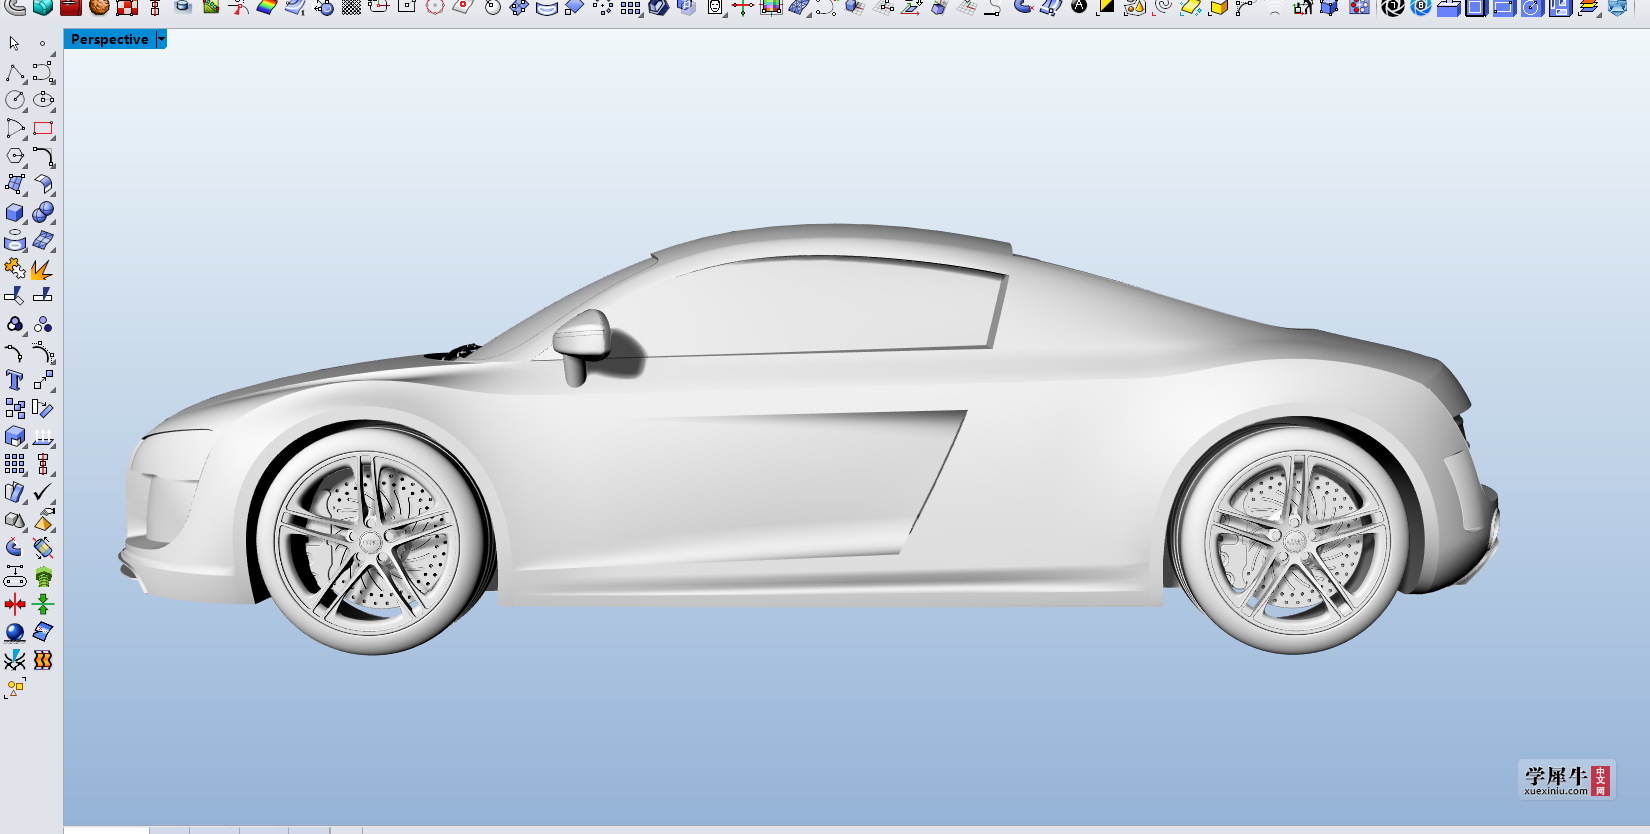
Task: Select the Arc tool
Action: [x=15, y=128]
